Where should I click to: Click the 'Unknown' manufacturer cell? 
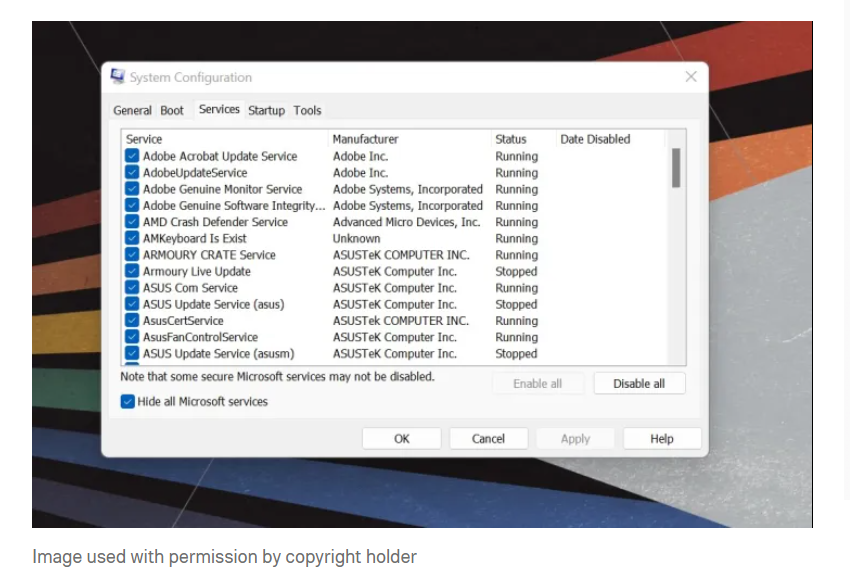point(356,239)
